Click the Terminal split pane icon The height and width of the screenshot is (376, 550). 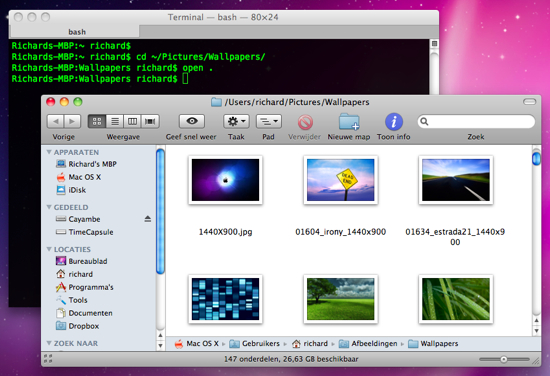[434, 43]
